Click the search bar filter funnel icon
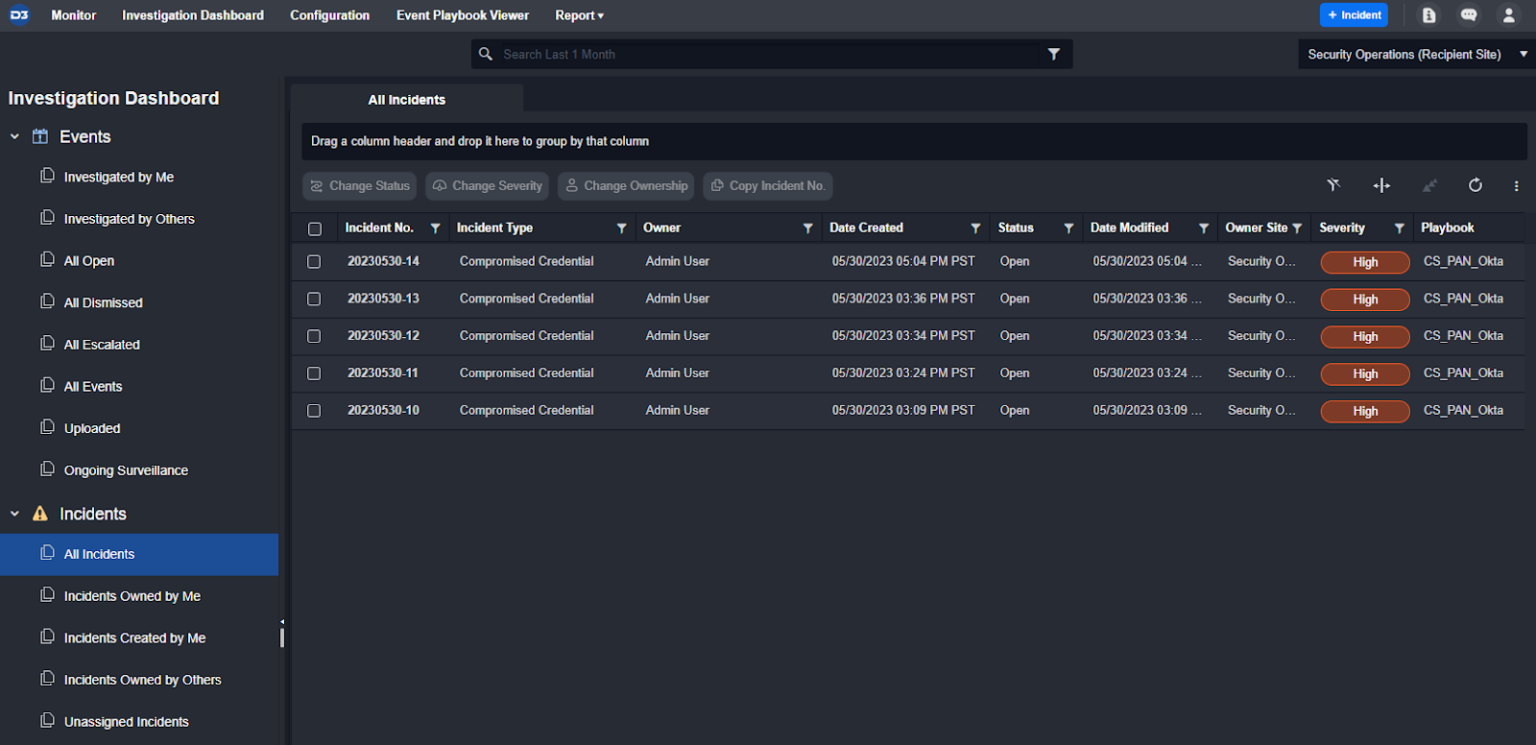Viewport: 1536px width, 745px height. point(1053,54)
